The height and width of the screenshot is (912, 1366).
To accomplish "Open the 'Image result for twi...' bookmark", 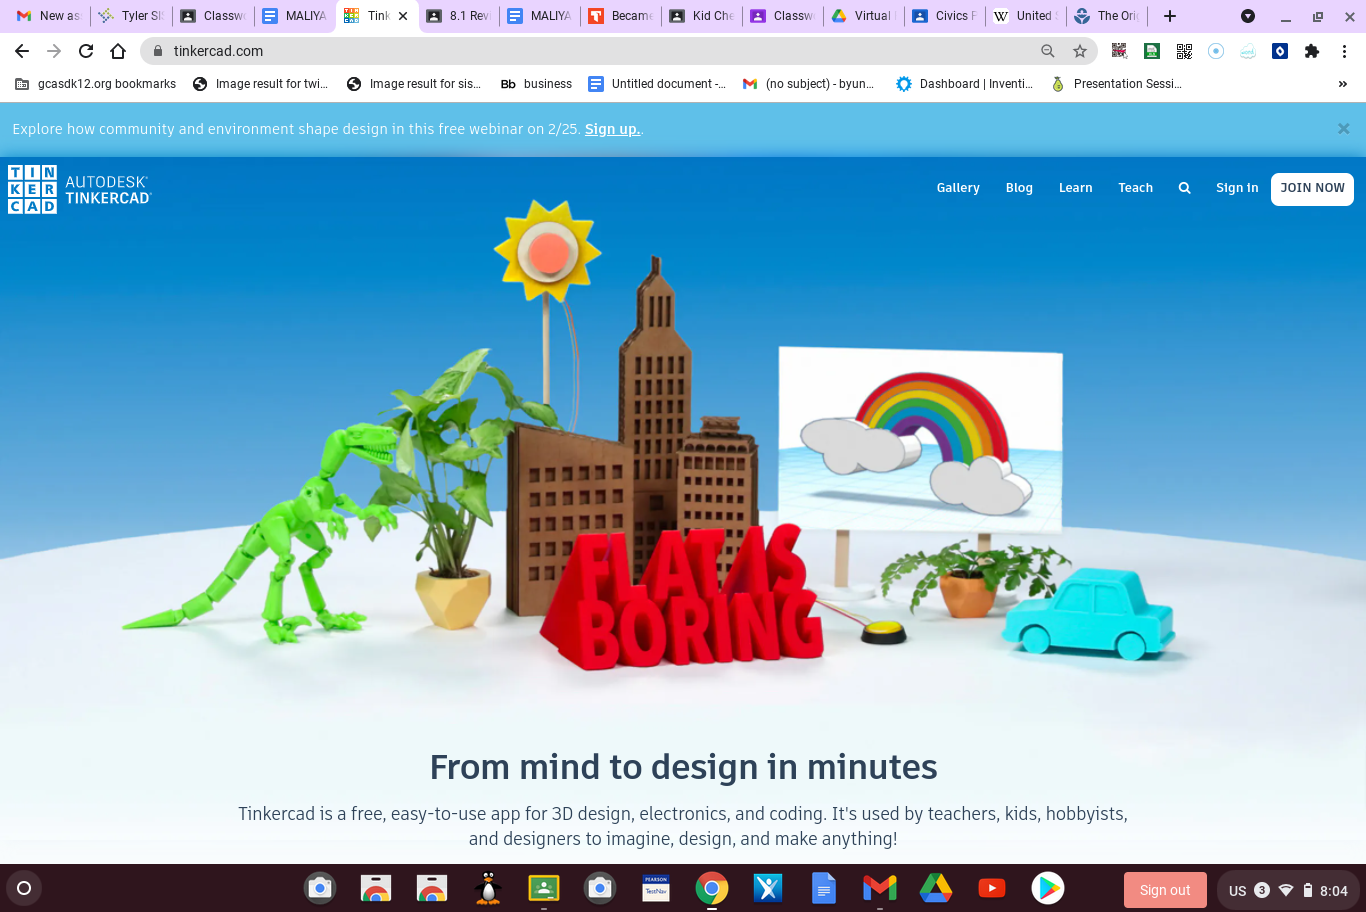I will coord(260,84).
